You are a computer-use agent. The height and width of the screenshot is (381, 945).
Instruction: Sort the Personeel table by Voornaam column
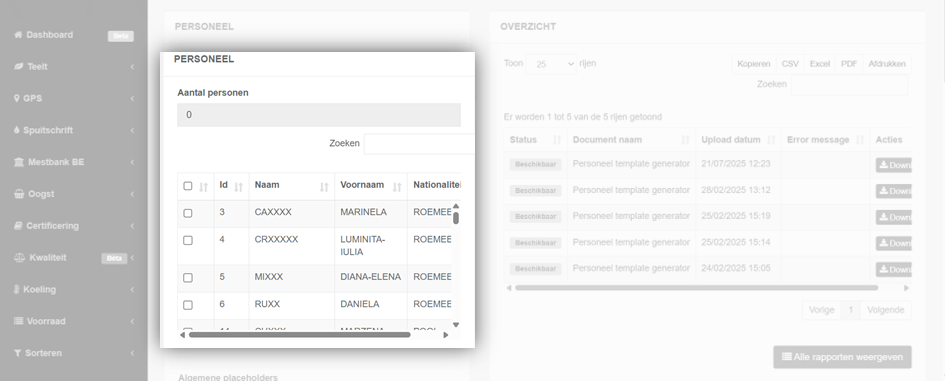[371, 186]
